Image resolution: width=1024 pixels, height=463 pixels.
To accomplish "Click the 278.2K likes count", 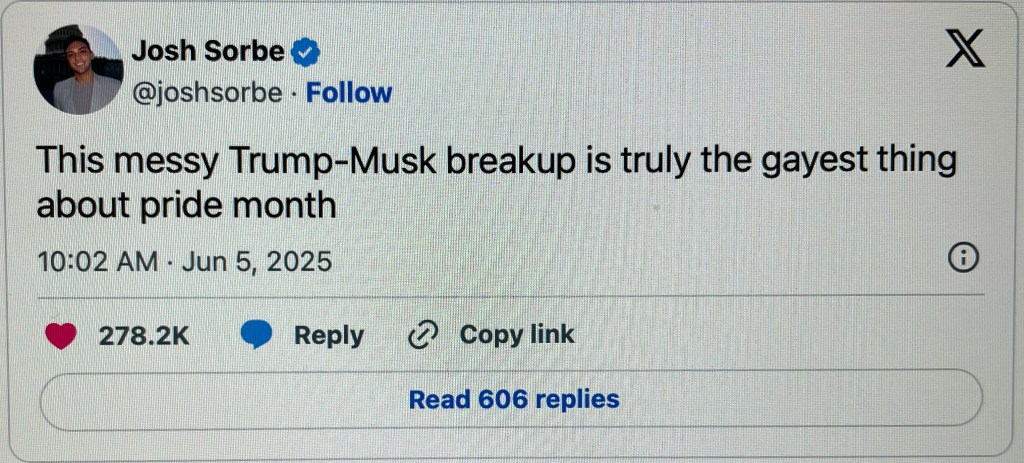I will click(x=144, y=336).
